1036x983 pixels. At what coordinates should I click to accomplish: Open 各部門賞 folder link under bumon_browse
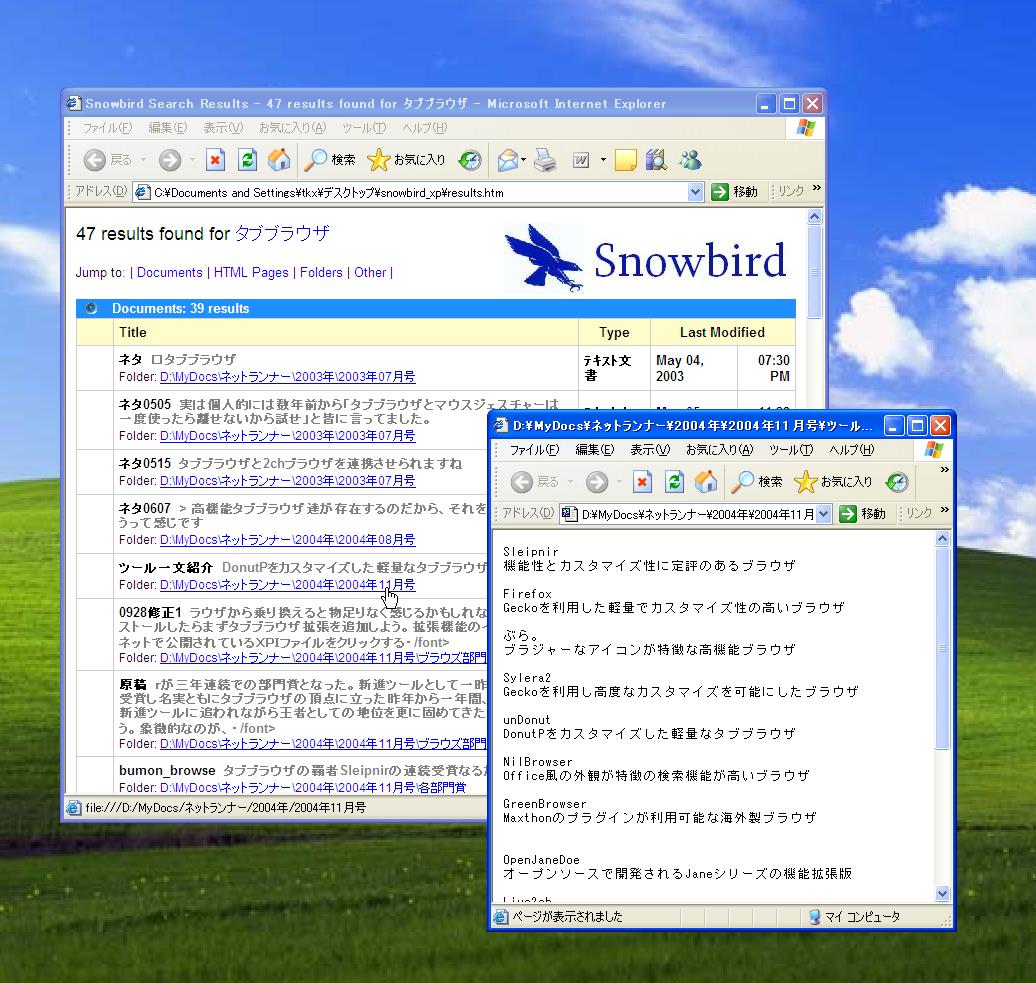(313, 787)
